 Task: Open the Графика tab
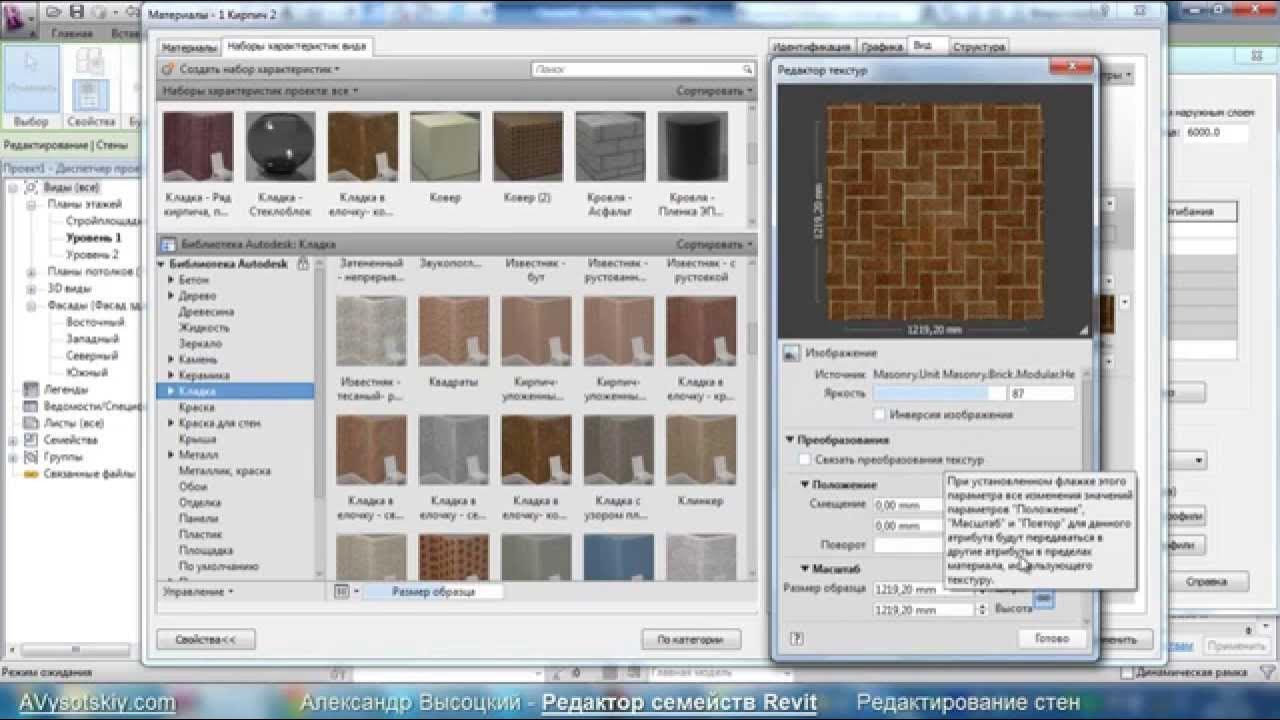pos(882,47)
